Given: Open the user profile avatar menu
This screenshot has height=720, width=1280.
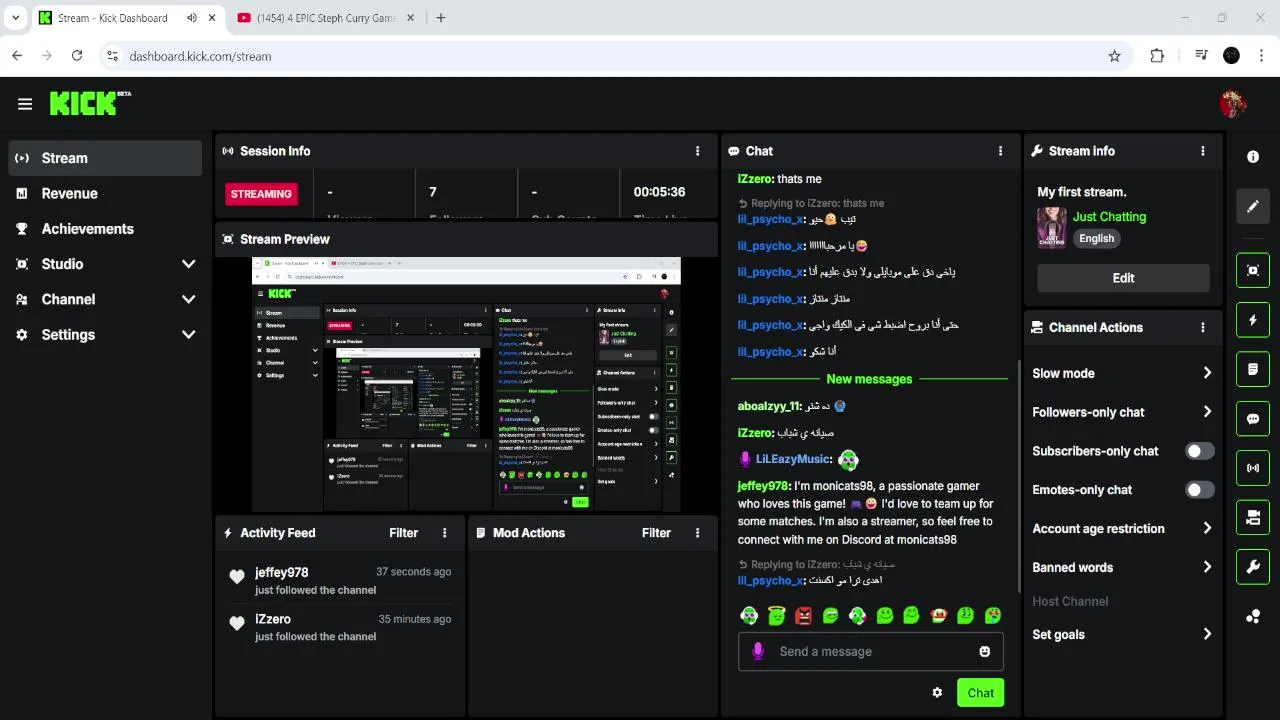Looking at the screenshot, I should [1232, 103].
